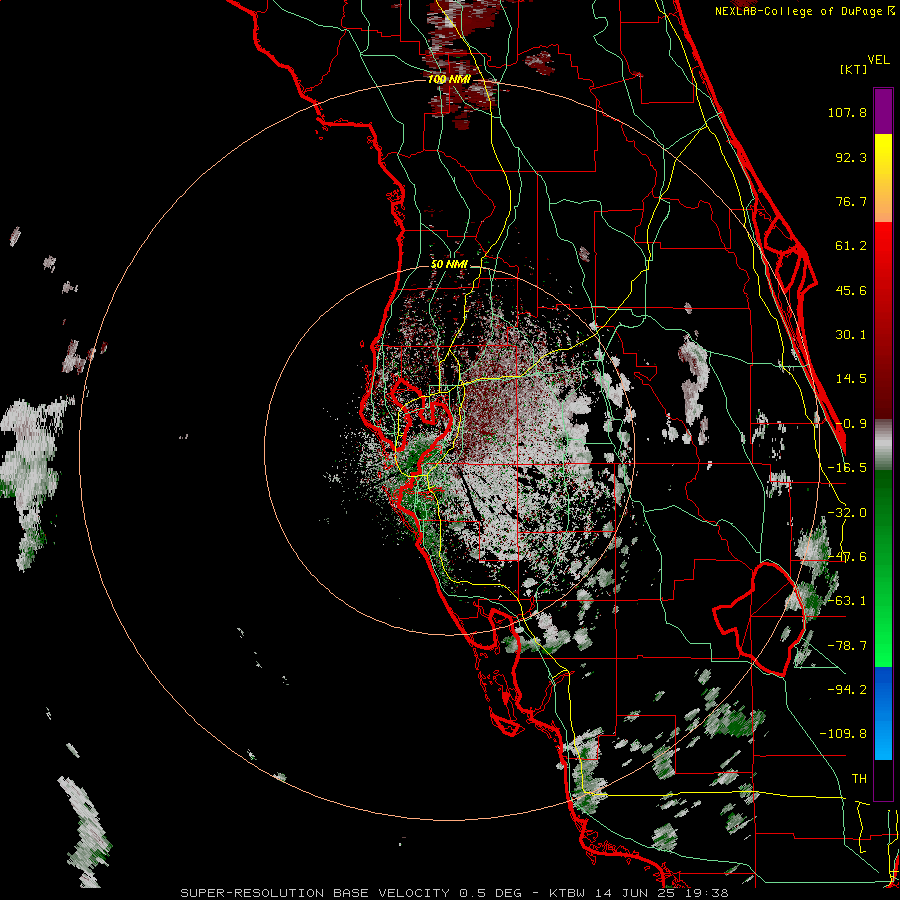Click the 76.7 velocity scale value

[x=851, y=201]
